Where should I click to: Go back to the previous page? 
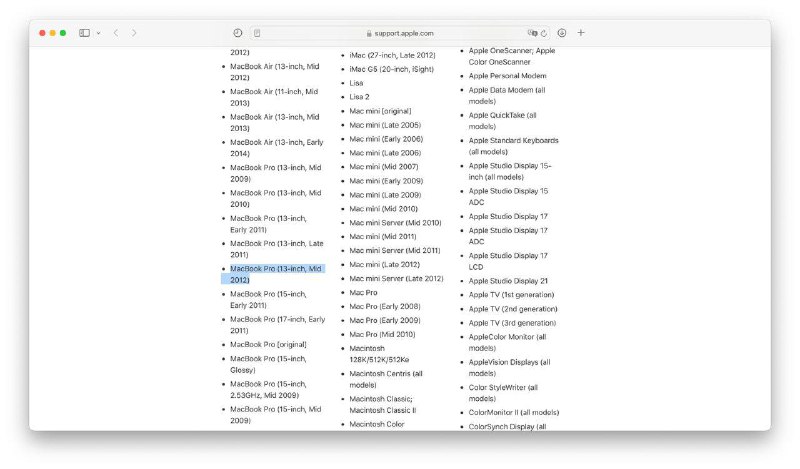pos(116,33)
